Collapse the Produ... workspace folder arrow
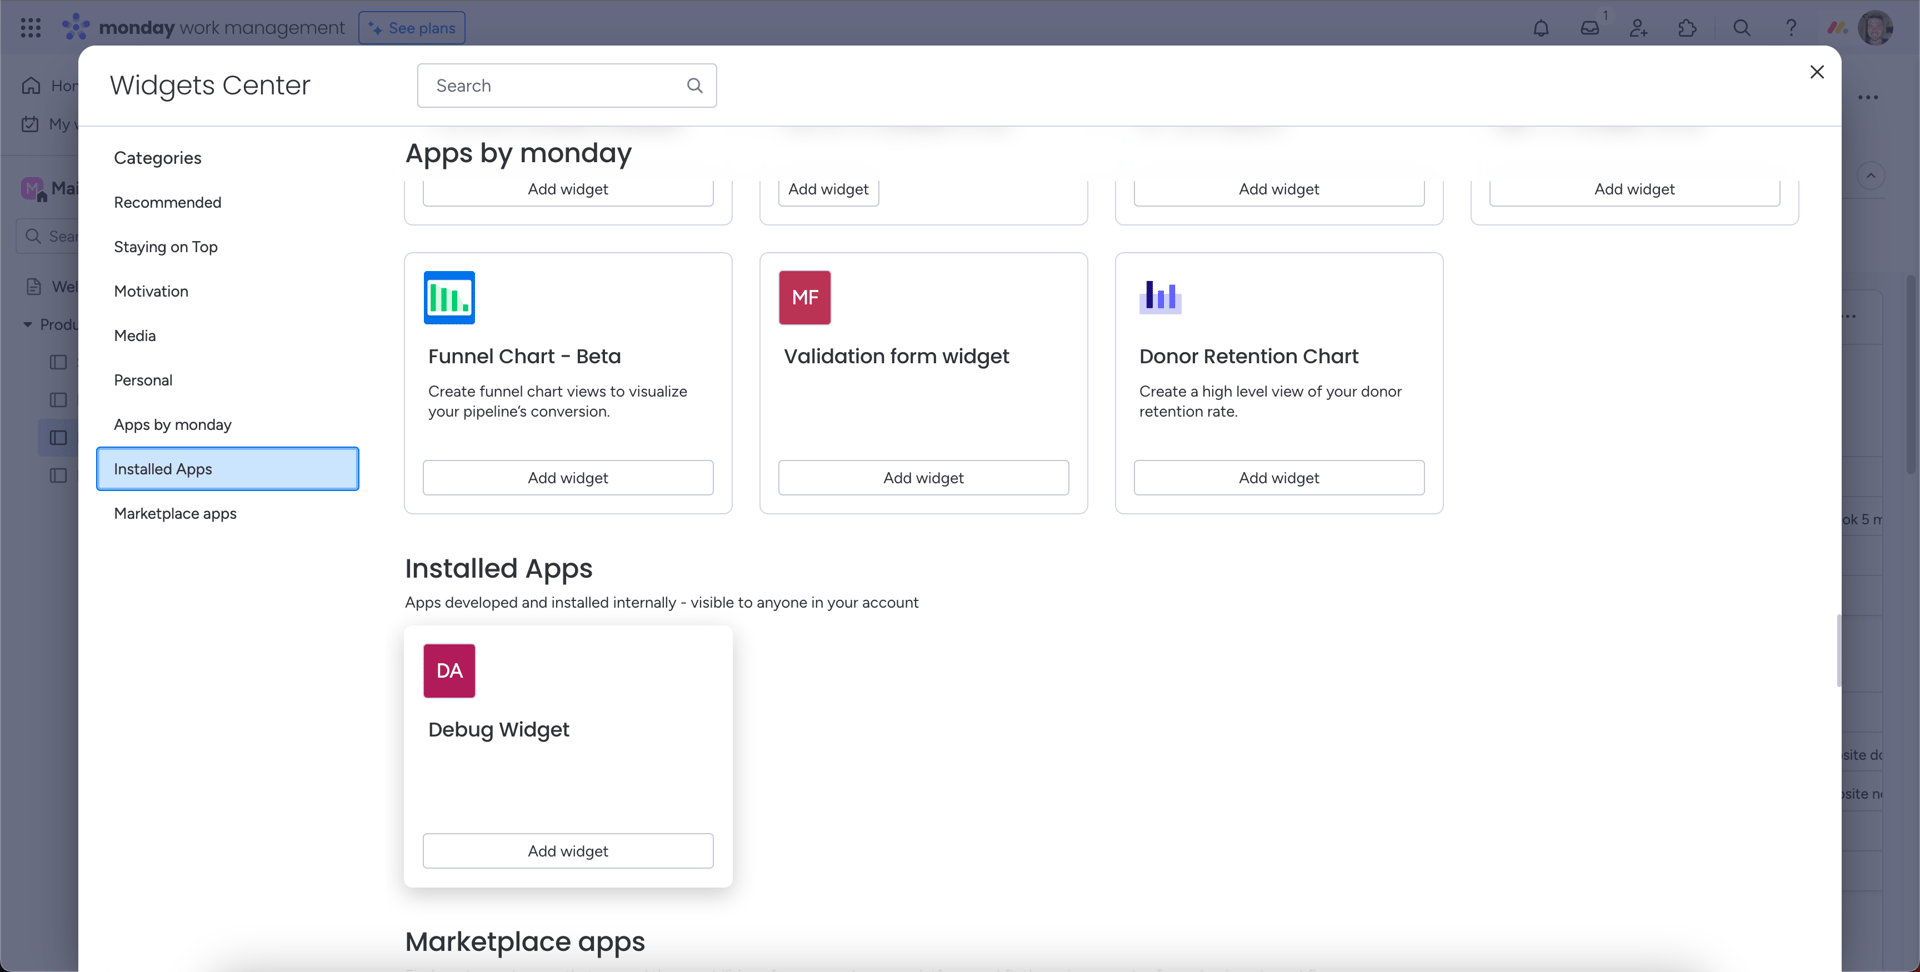This screenshot has width=1920, height=972. click(x=28, y=324)
